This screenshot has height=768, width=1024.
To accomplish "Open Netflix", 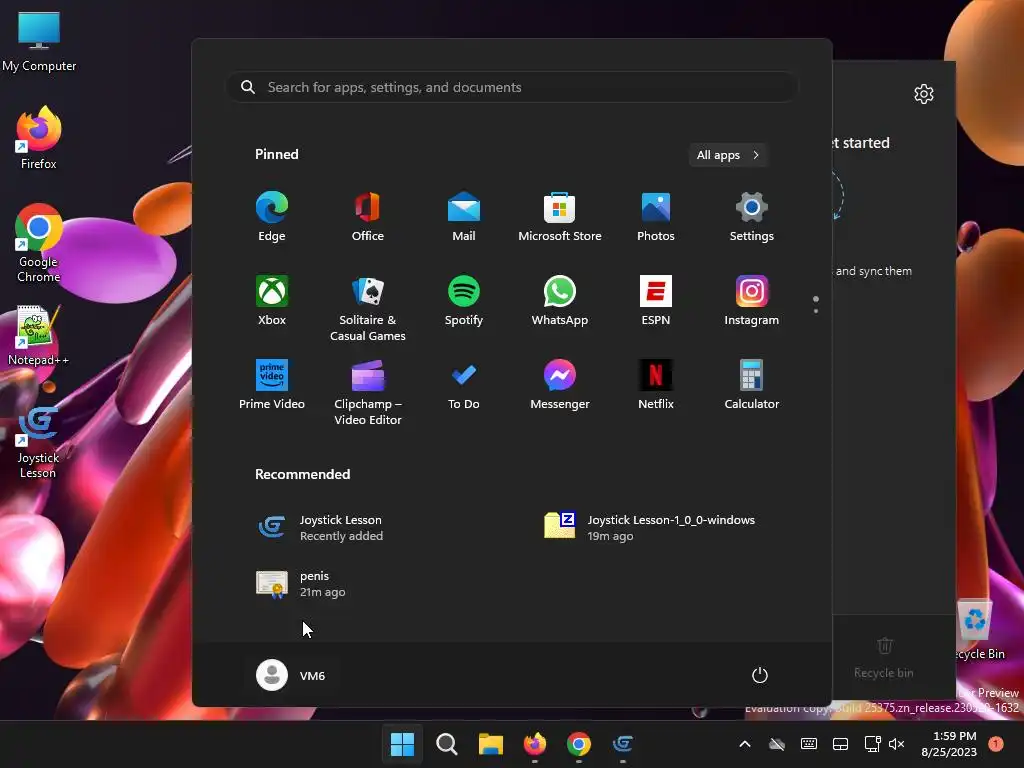I will point(656,385).
